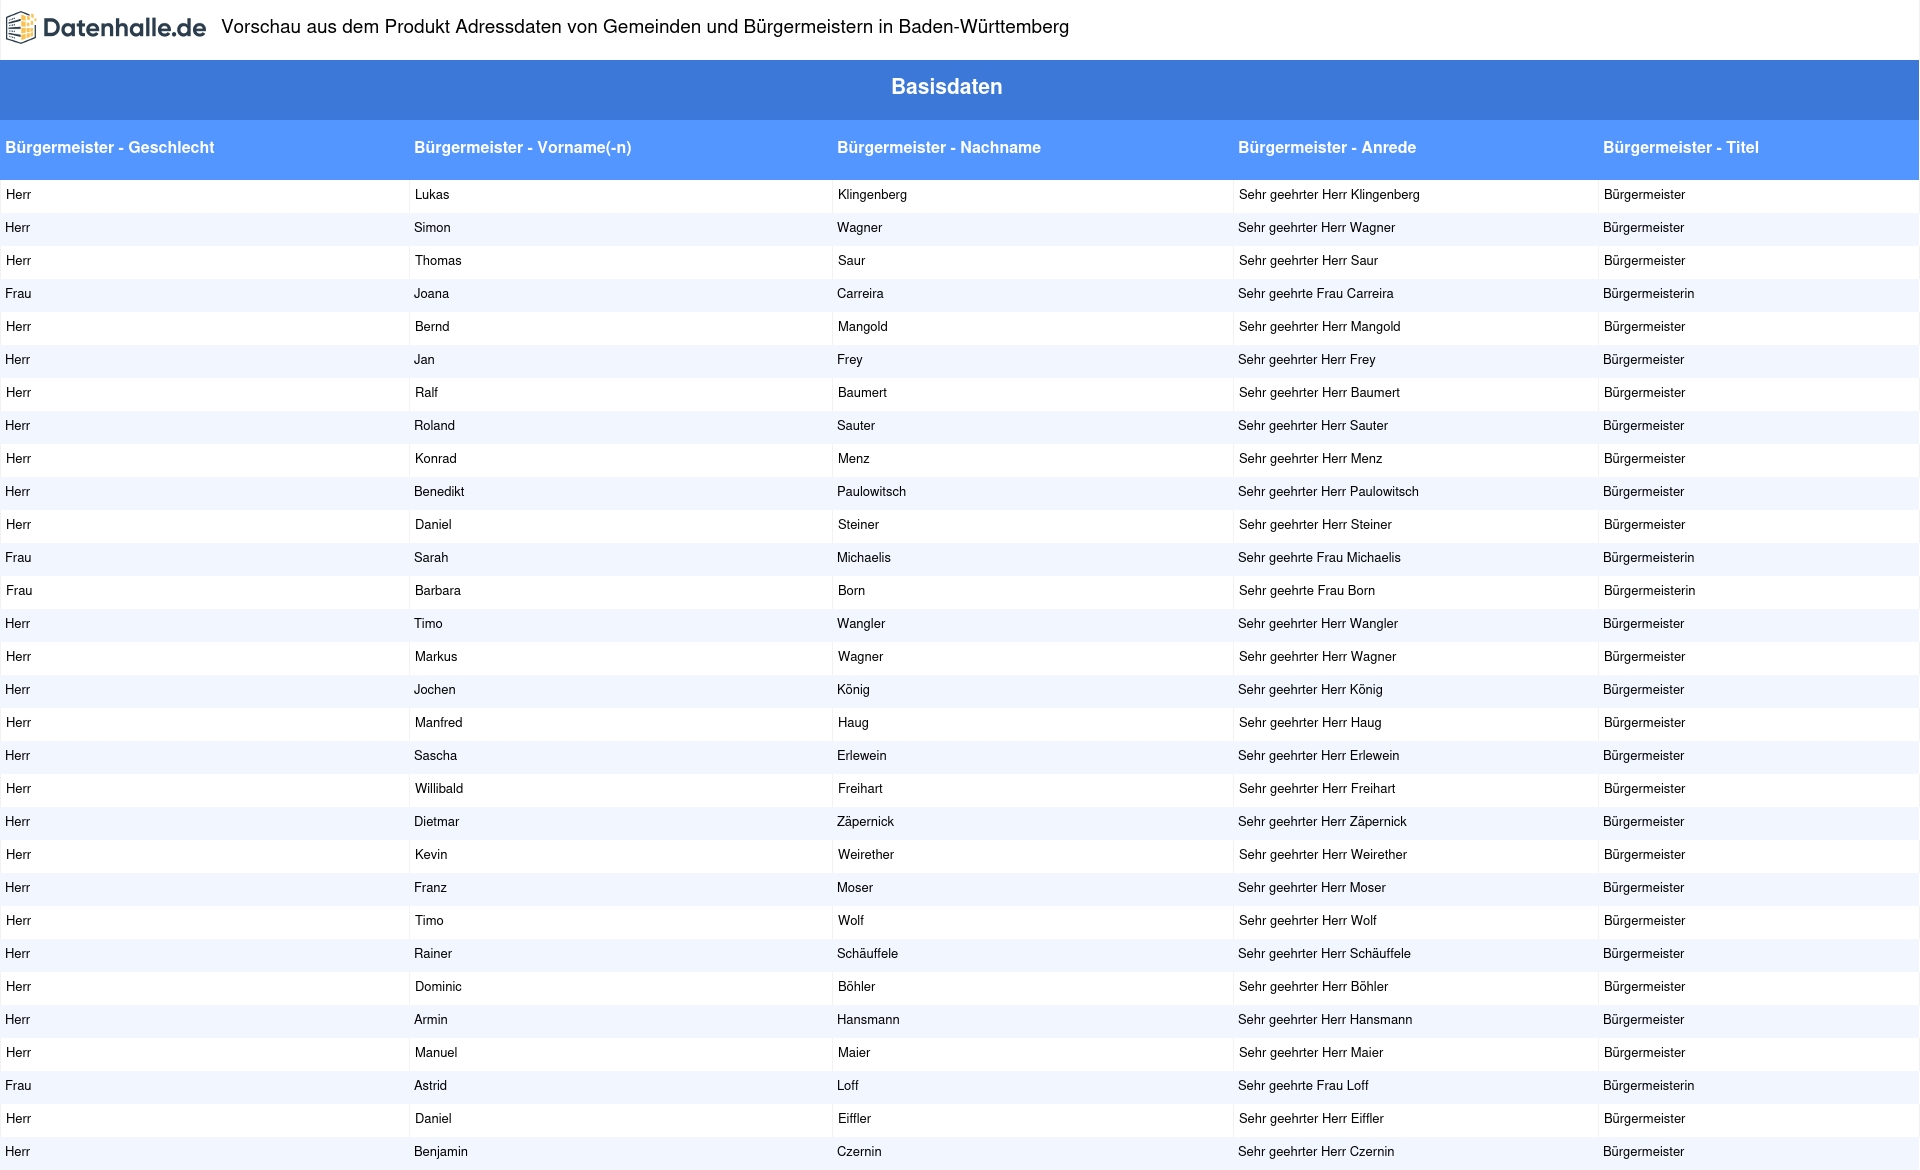Click the Datenhalle.de logo icon
This screenshot has height=1170, width=1920.
point(21,28)
